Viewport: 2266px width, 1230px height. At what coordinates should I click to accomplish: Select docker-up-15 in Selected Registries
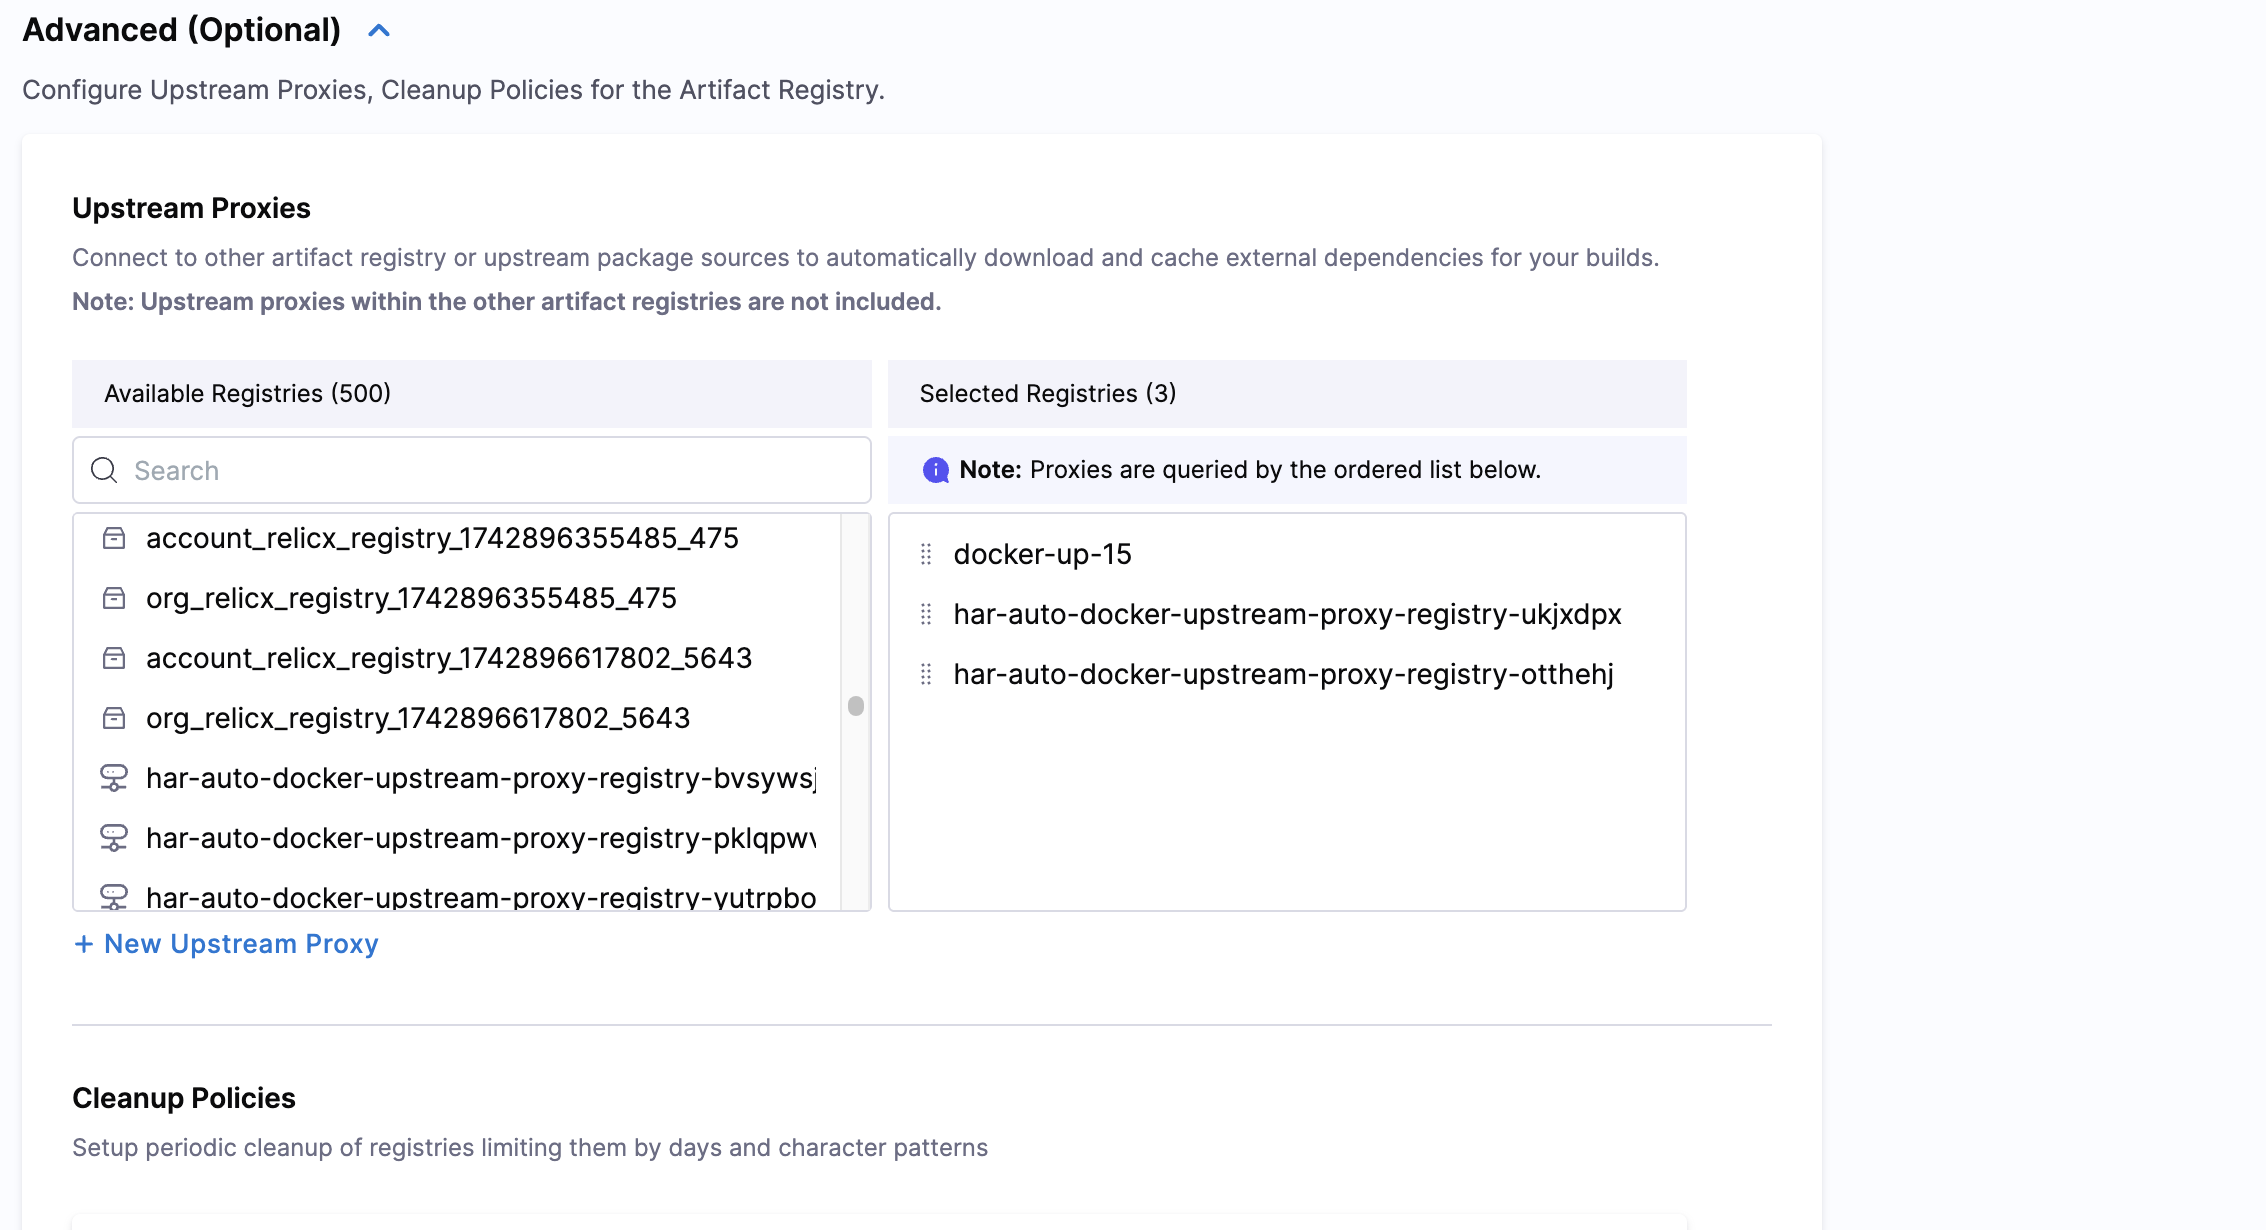click(1042, 554)
